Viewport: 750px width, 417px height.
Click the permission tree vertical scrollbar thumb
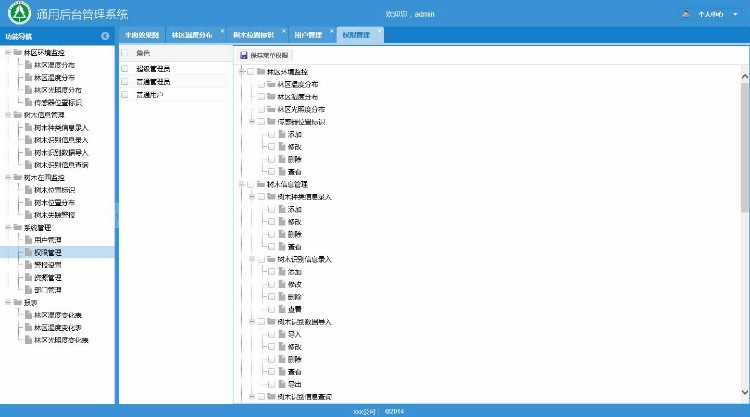tap(745, 147)
